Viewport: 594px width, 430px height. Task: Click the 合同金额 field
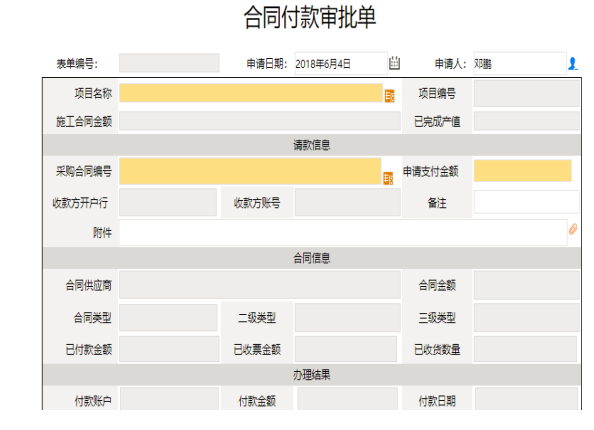526,285
